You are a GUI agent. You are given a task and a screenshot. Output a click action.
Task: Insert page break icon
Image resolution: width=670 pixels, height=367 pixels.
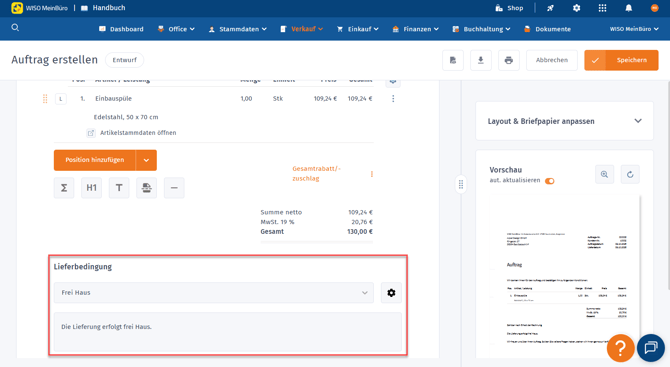click(x=147, y=188)
